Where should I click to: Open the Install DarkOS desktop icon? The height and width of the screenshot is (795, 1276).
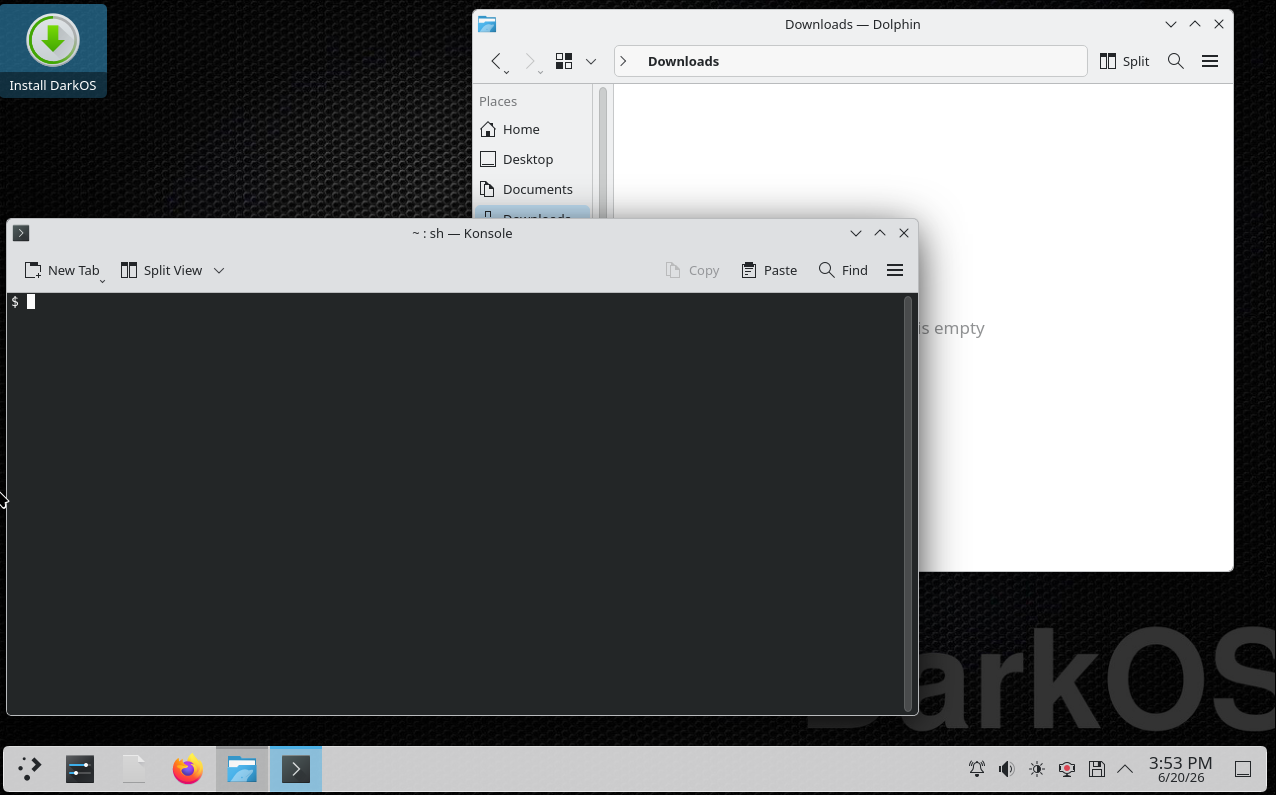click(53, 50)
